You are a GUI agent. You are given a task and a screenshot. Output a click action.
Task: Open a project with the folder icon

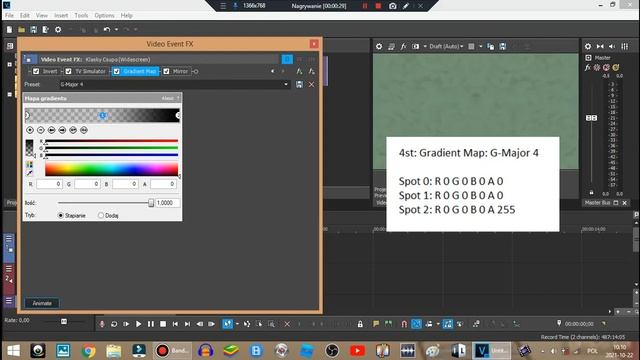point(21,30)
